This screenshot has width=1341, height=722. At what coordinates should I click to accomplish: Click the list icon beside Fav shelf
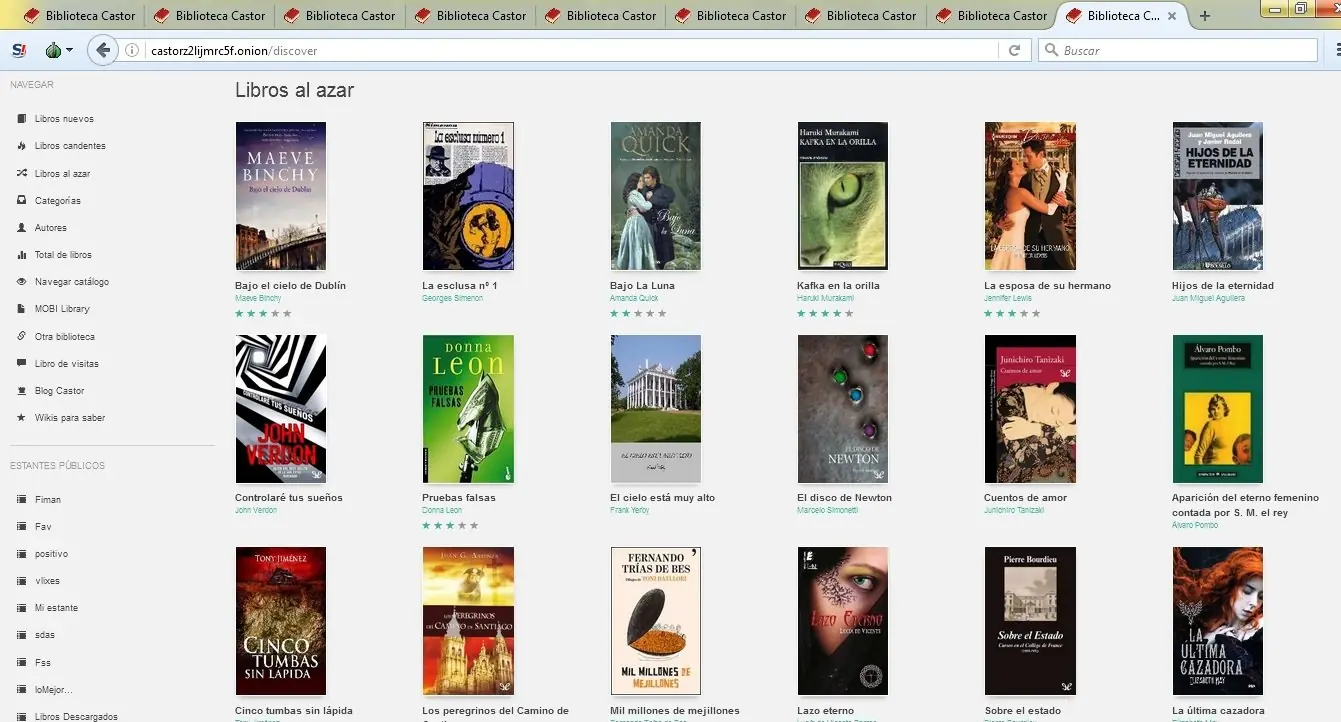click(x=22, y=526)
